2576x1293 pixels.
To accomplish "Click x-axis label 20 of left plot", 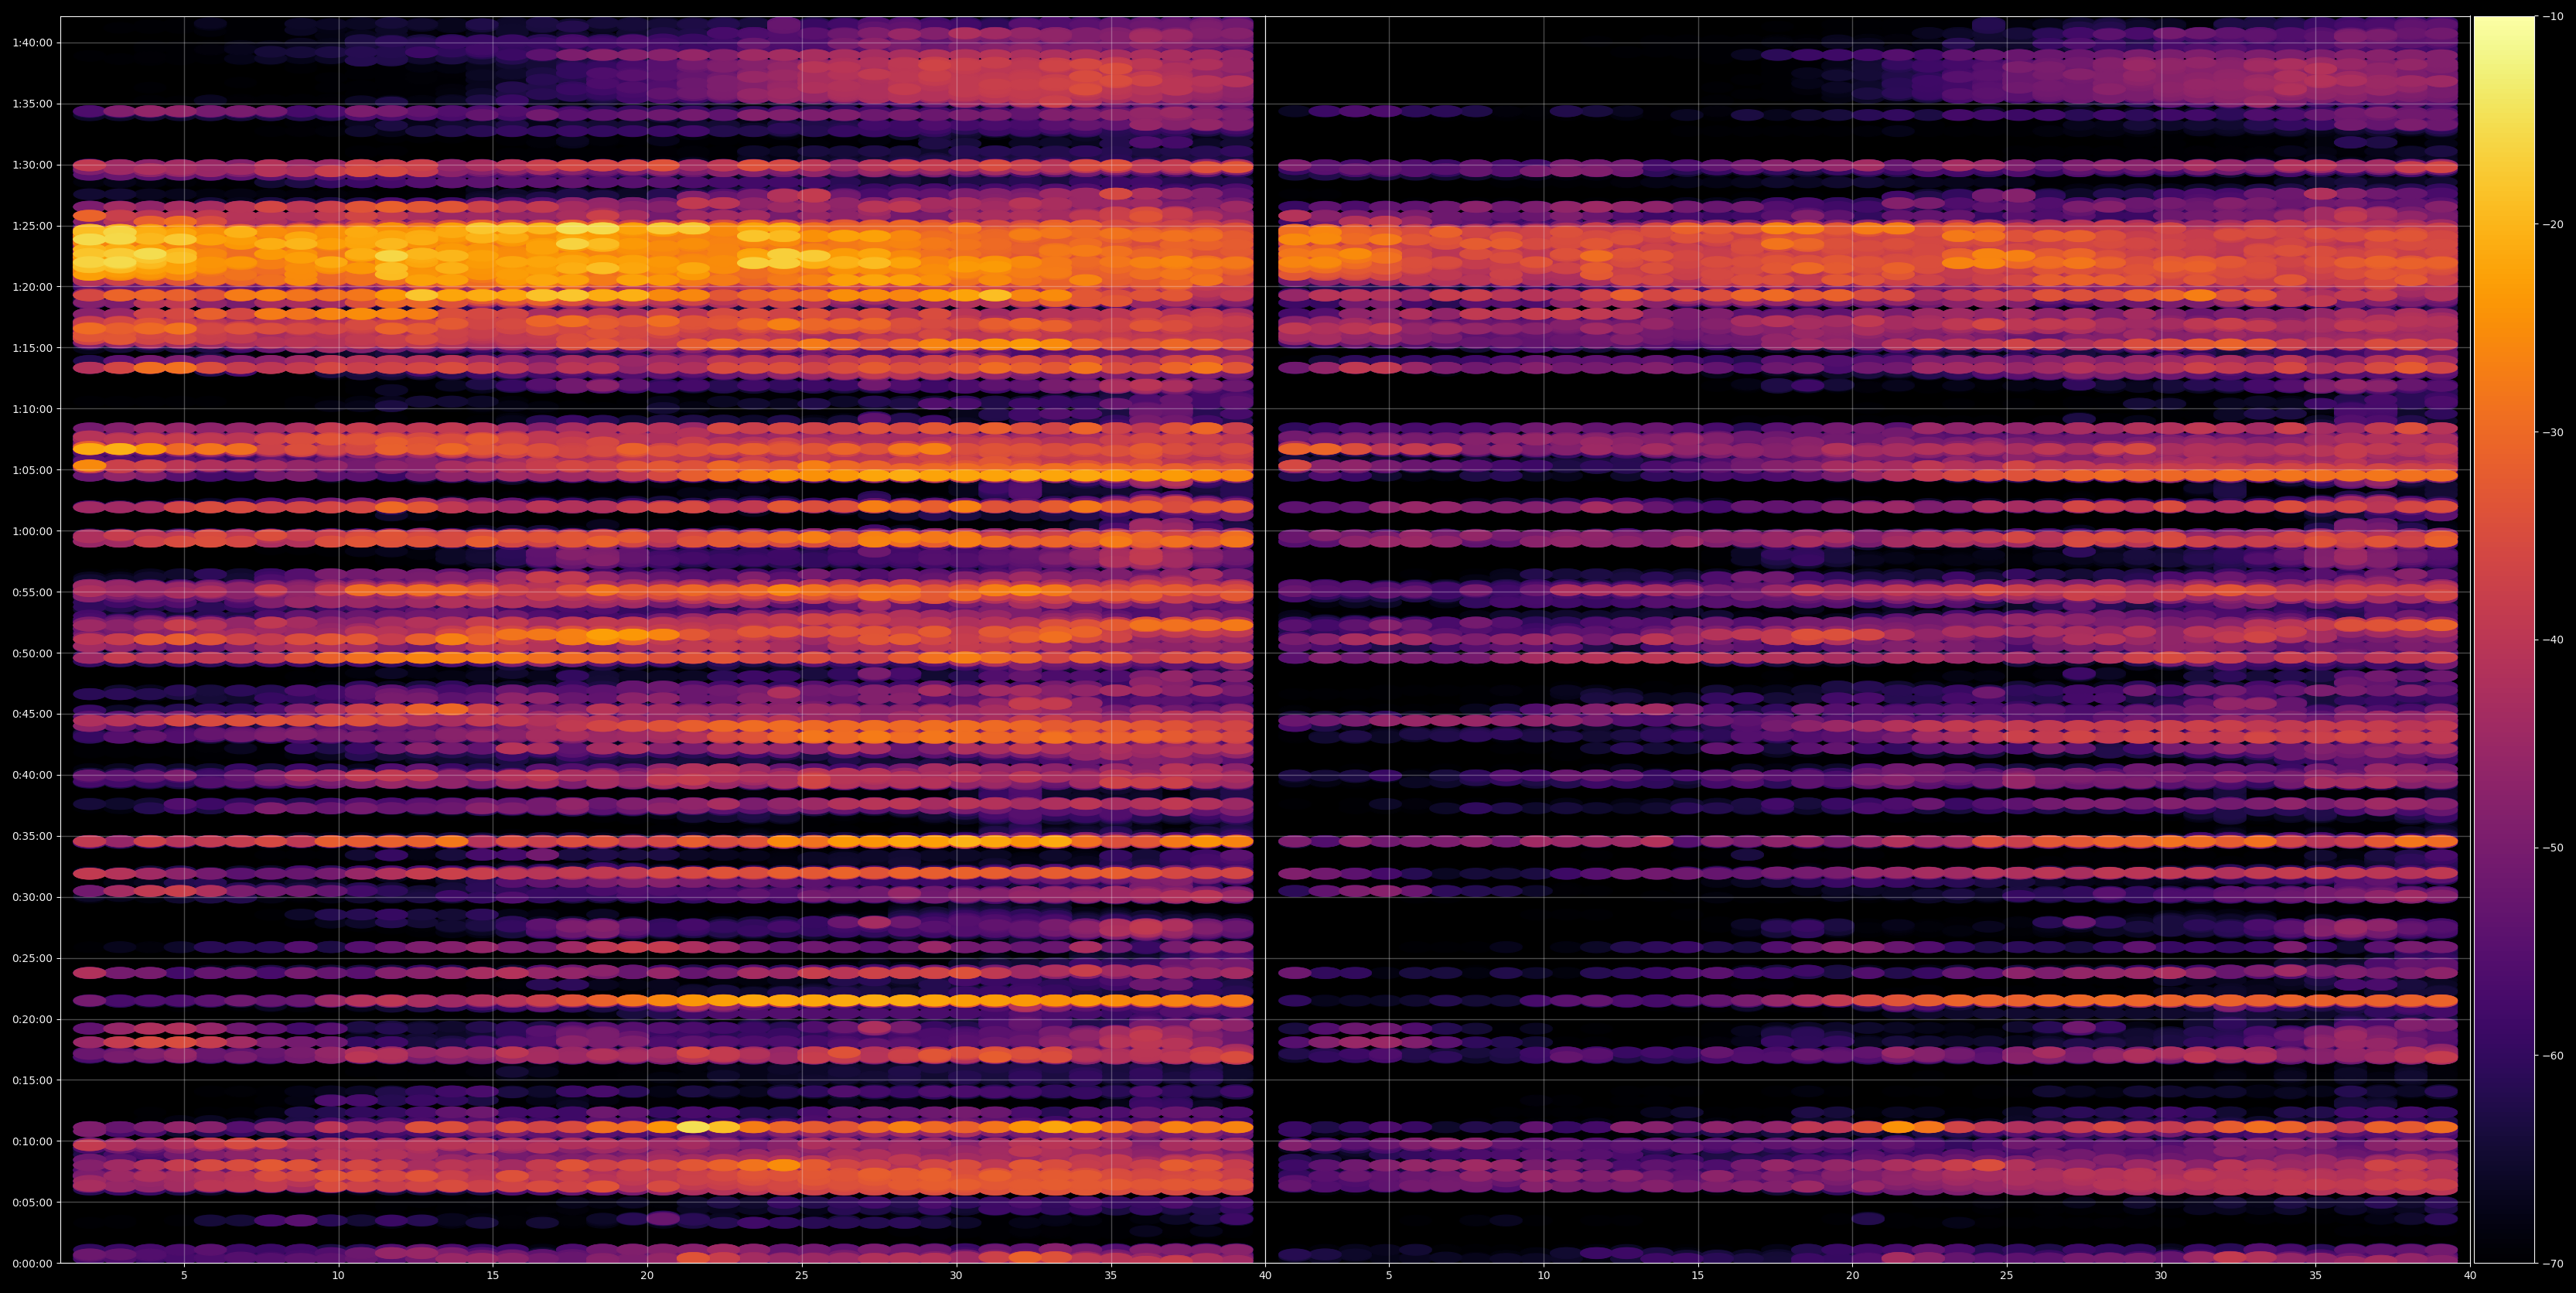I will (x=647, y=1276).
